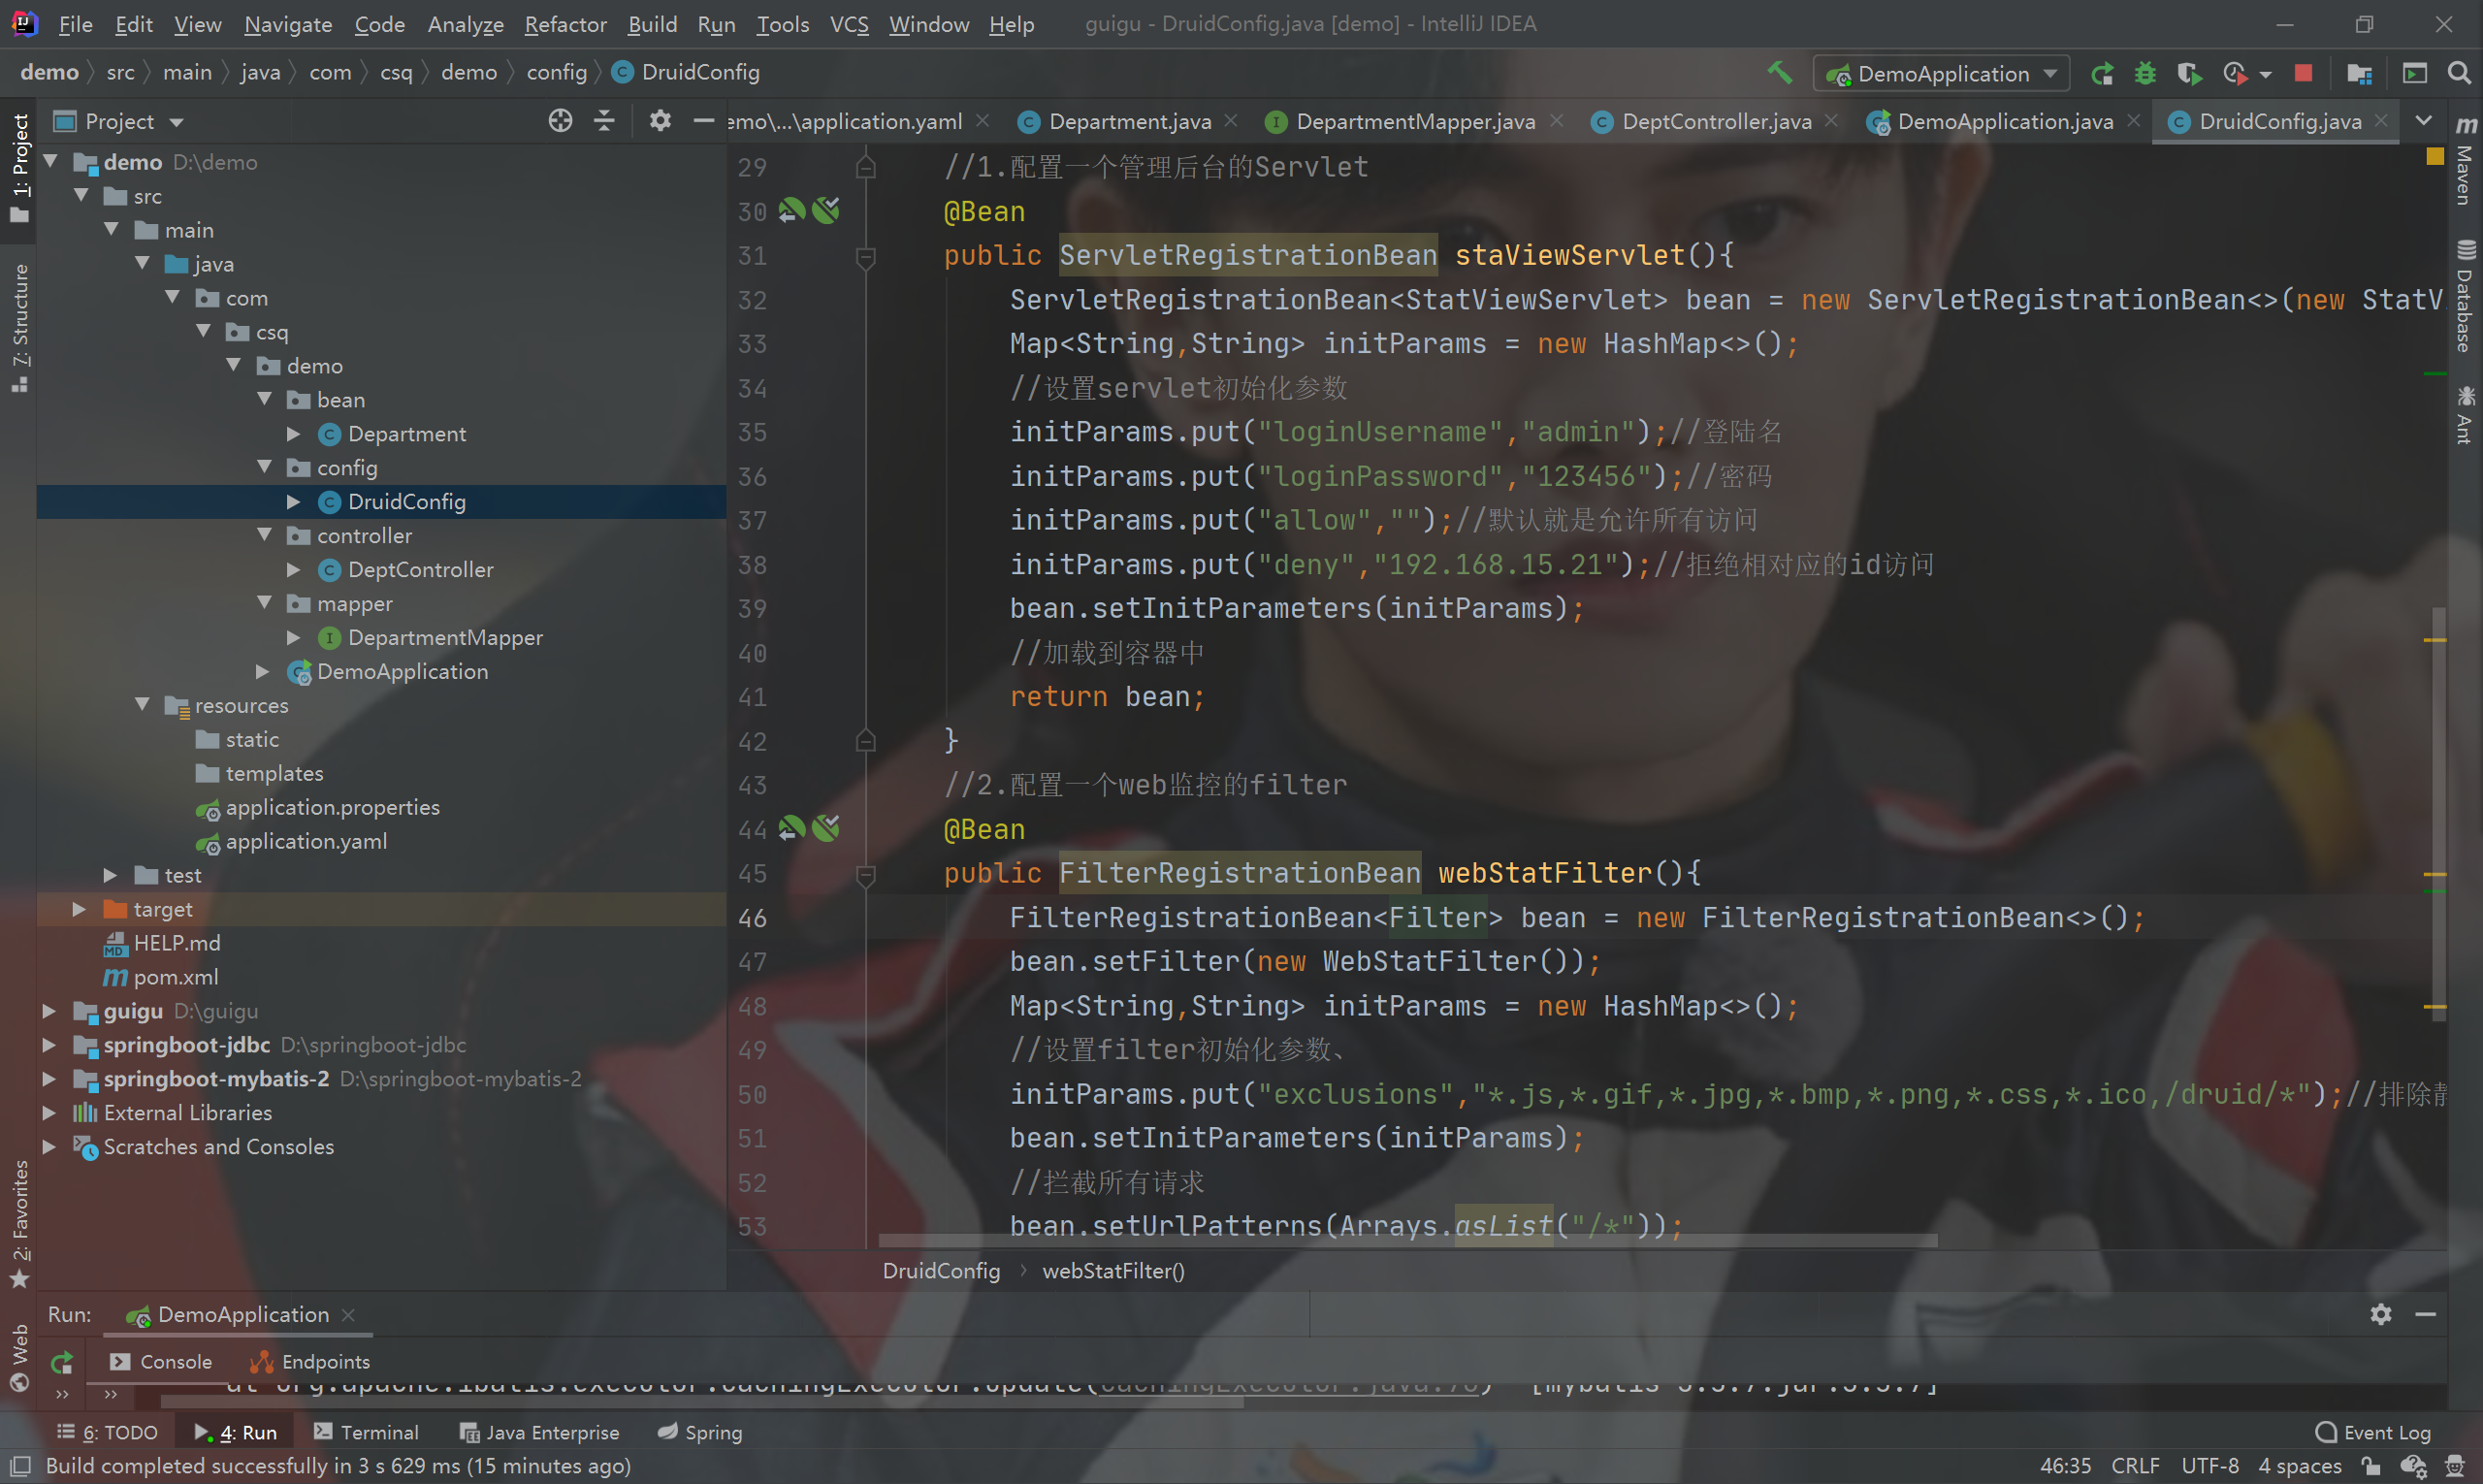This screenshot has height=1484, width=2483.
Task: Click the Debug DemoApplication bug icon
Action: (2145, 73)
